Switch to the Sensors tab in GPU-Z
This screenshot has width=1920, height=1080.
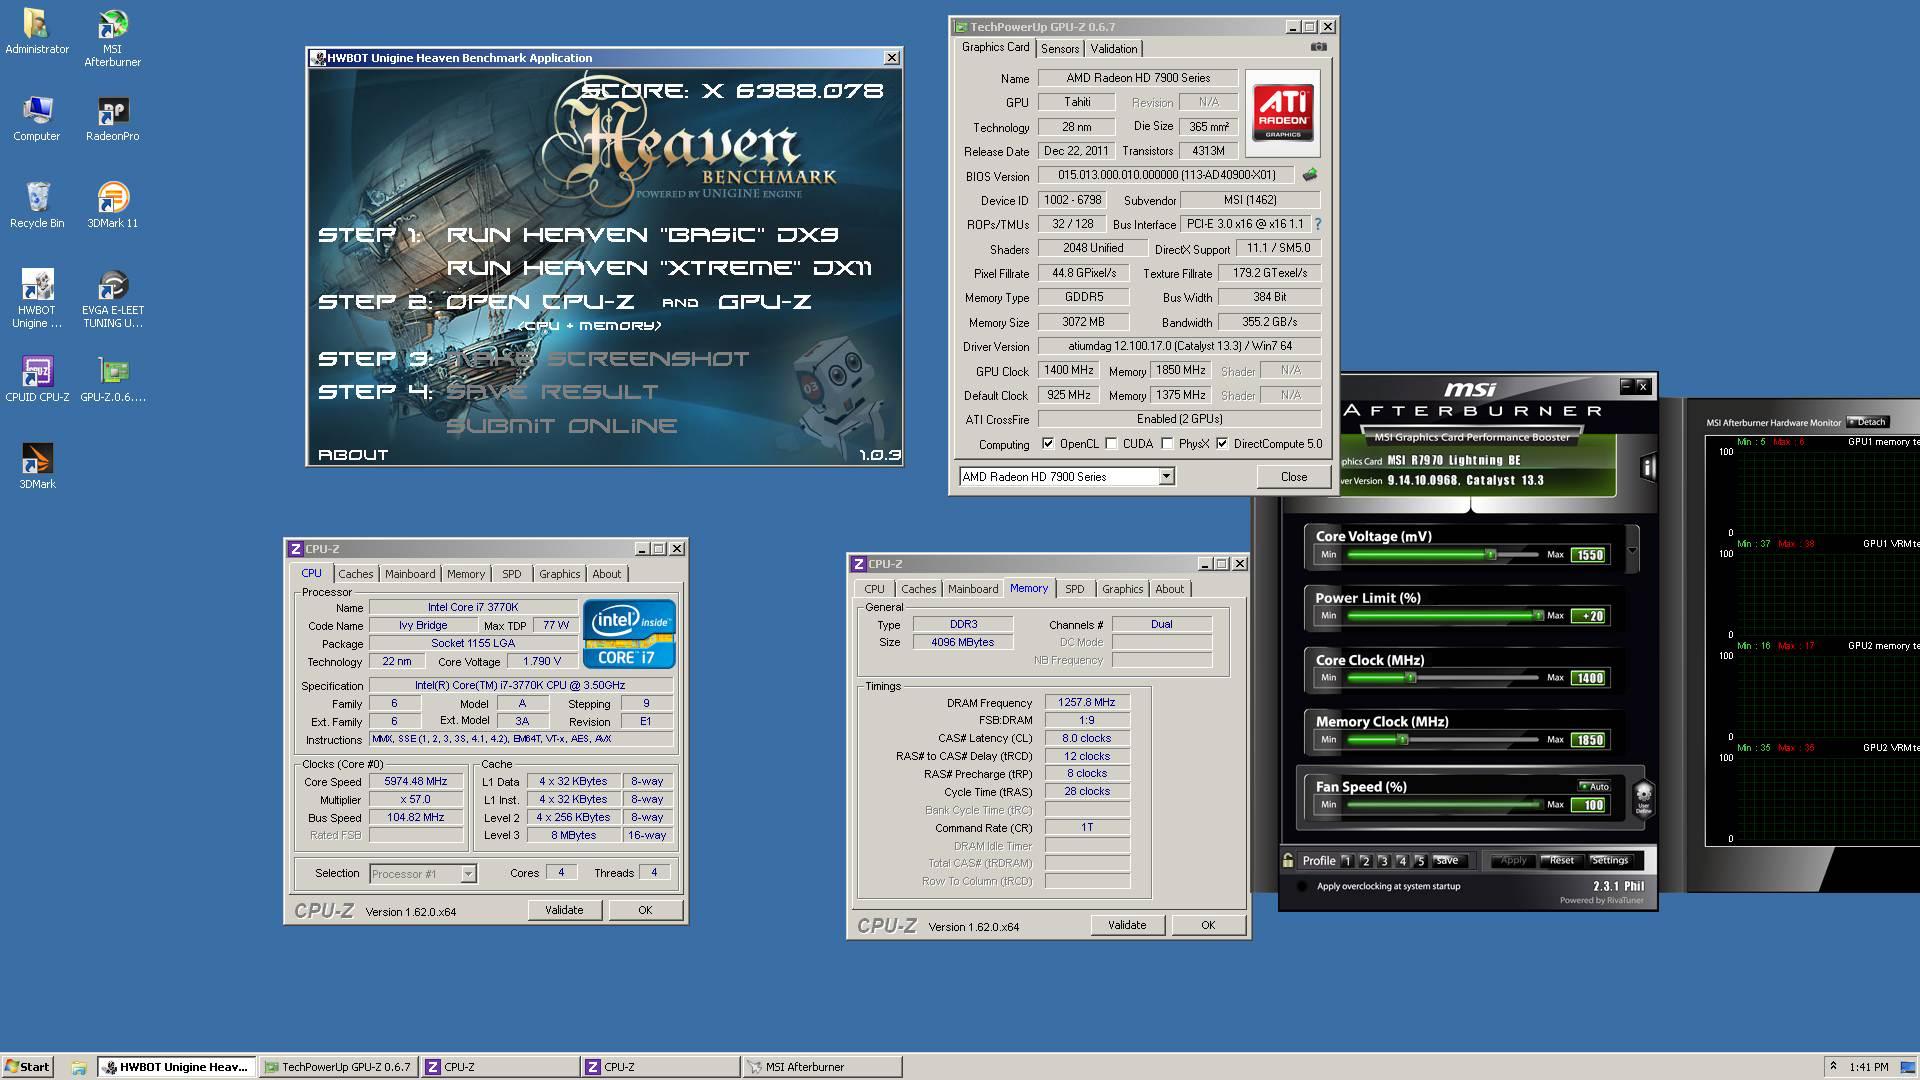pyautogui.click(x=1059, y=48)
